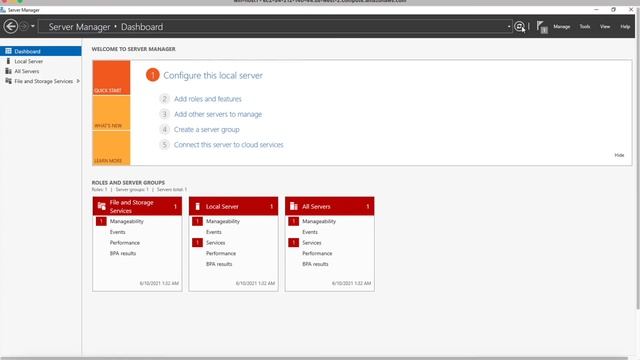
Task: Click the Local Server sidebar icon
Action: point(8,61)
